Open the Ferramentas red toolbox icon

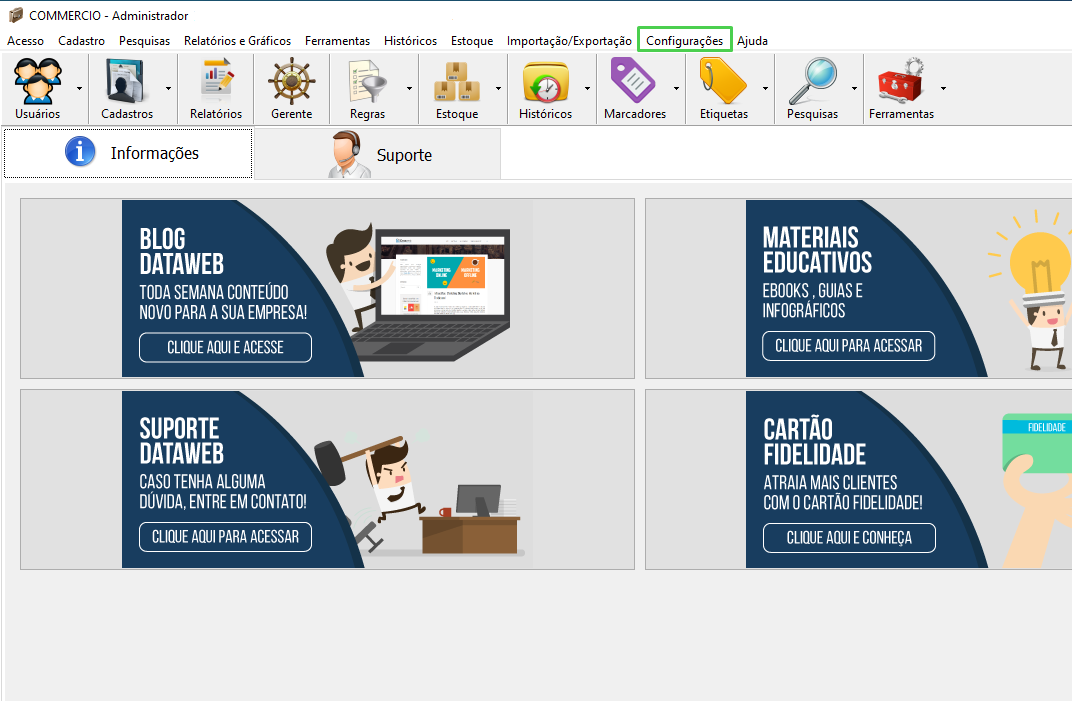(901, 81)
